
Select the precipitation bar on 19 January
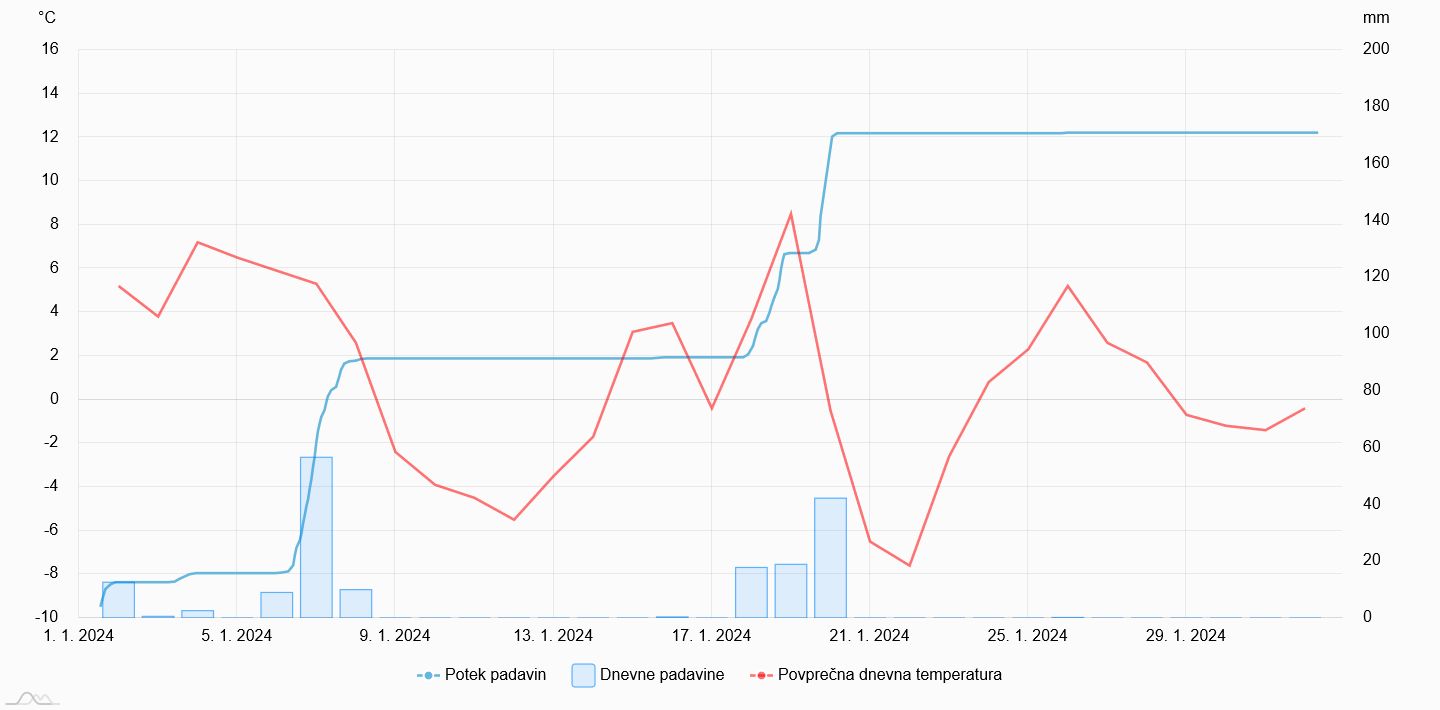[790, 591]
